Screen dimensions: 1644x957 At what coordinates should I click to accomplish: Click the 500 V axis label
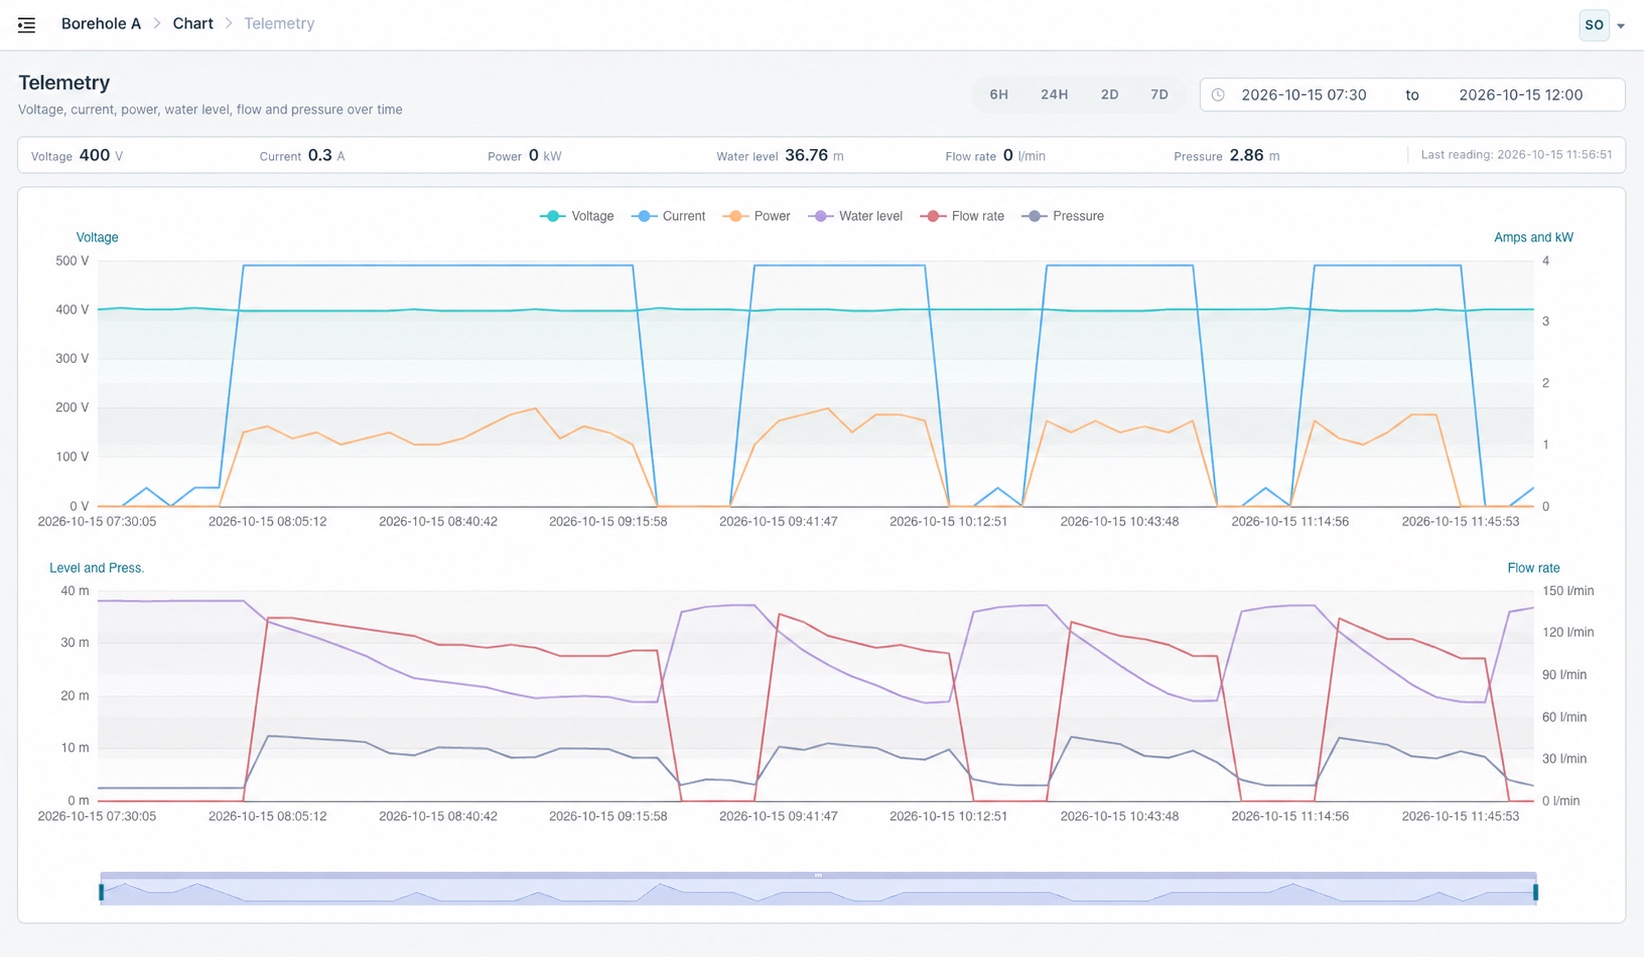click(x=72, y=261)
